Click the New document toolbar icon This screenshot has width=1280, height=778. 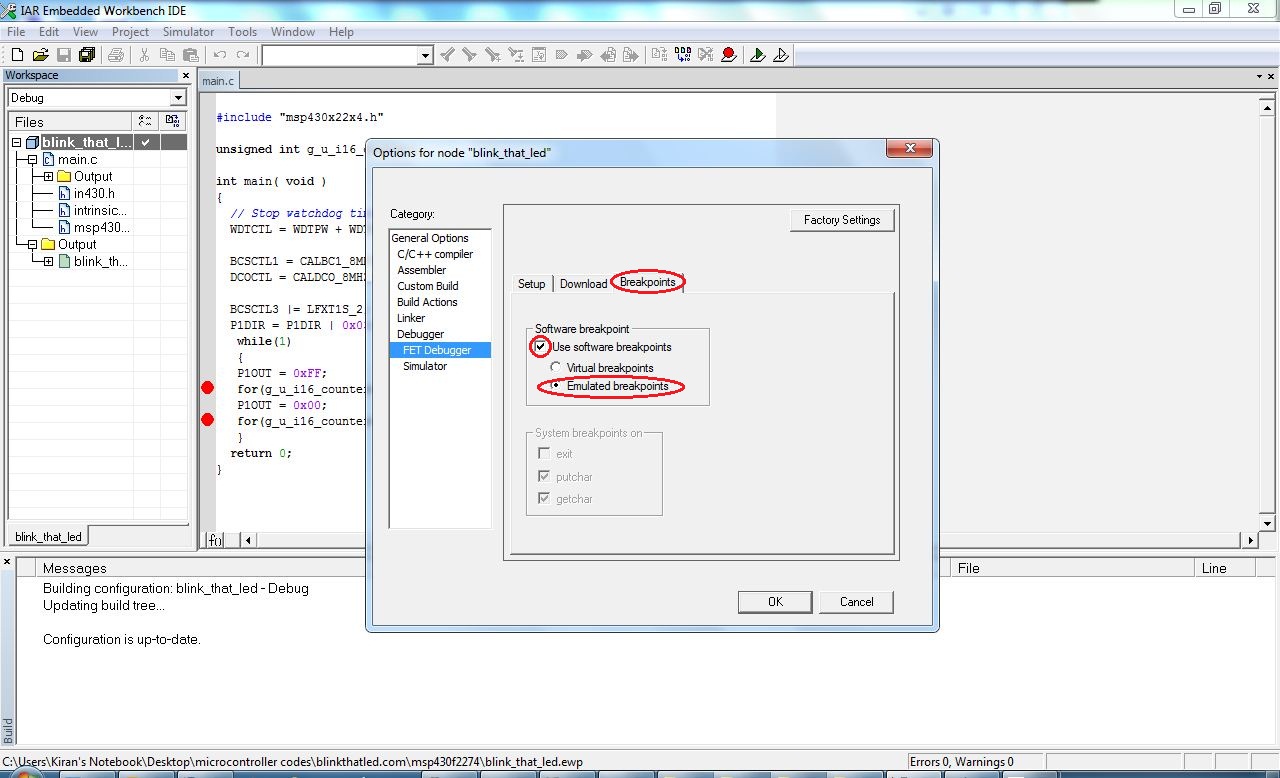click(x=17, y=55)
